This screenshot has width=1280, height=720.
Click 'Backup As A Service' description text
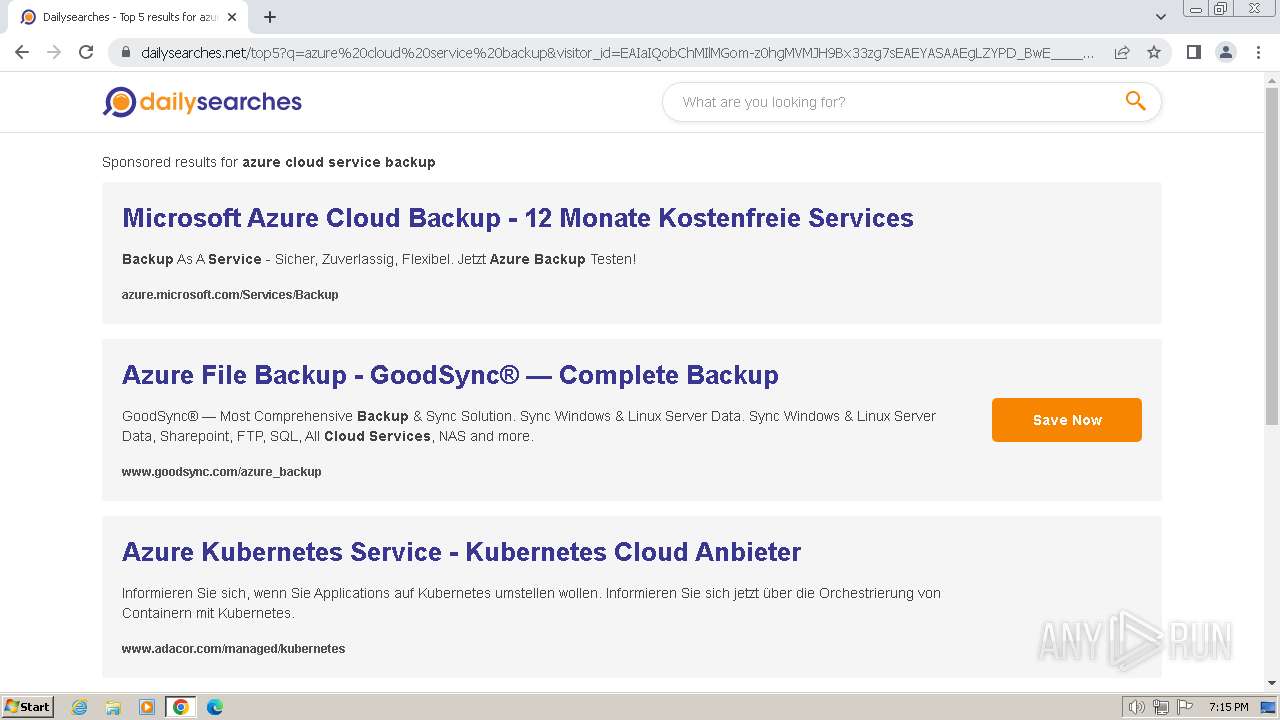point(379,259)
